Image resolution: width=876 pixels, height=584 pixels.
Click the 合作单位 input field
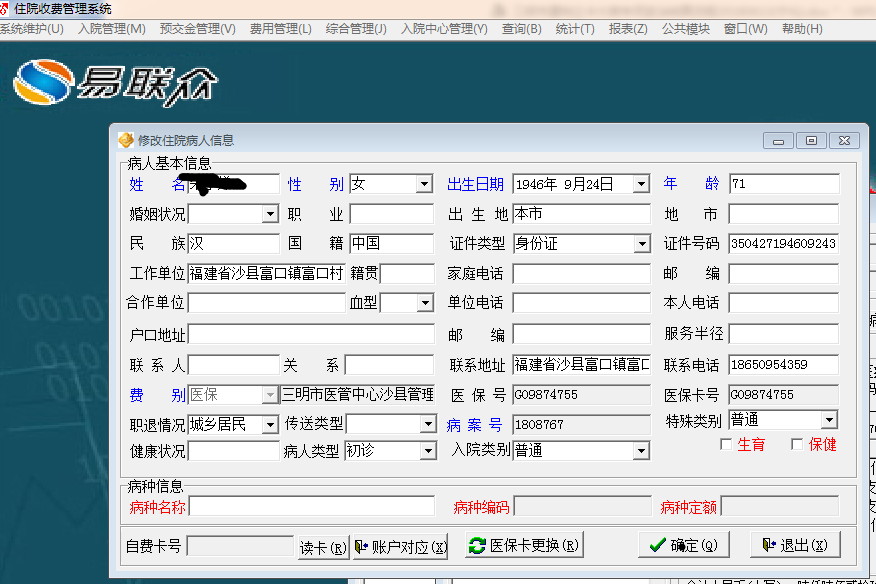coord(266,303)
